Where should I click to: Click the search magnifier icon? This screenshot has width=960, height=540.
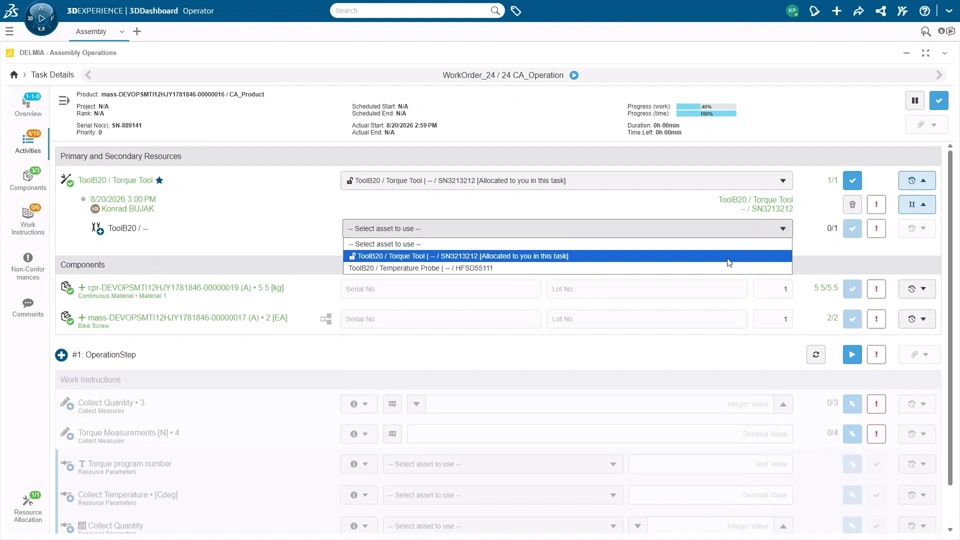point(495,10)
